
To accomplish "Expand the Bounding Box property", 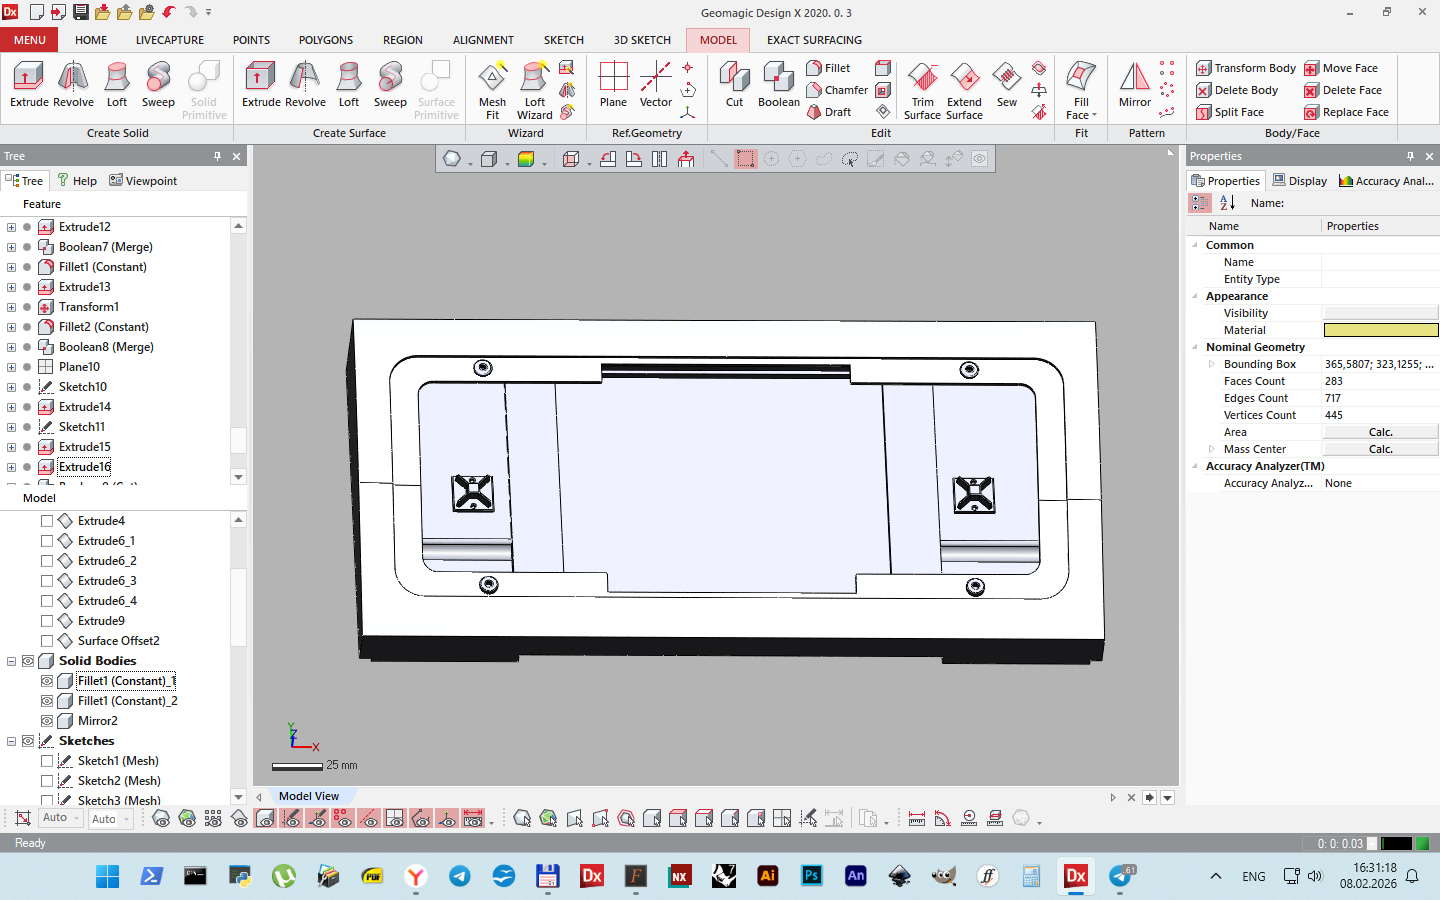I will pos(1212,364).
